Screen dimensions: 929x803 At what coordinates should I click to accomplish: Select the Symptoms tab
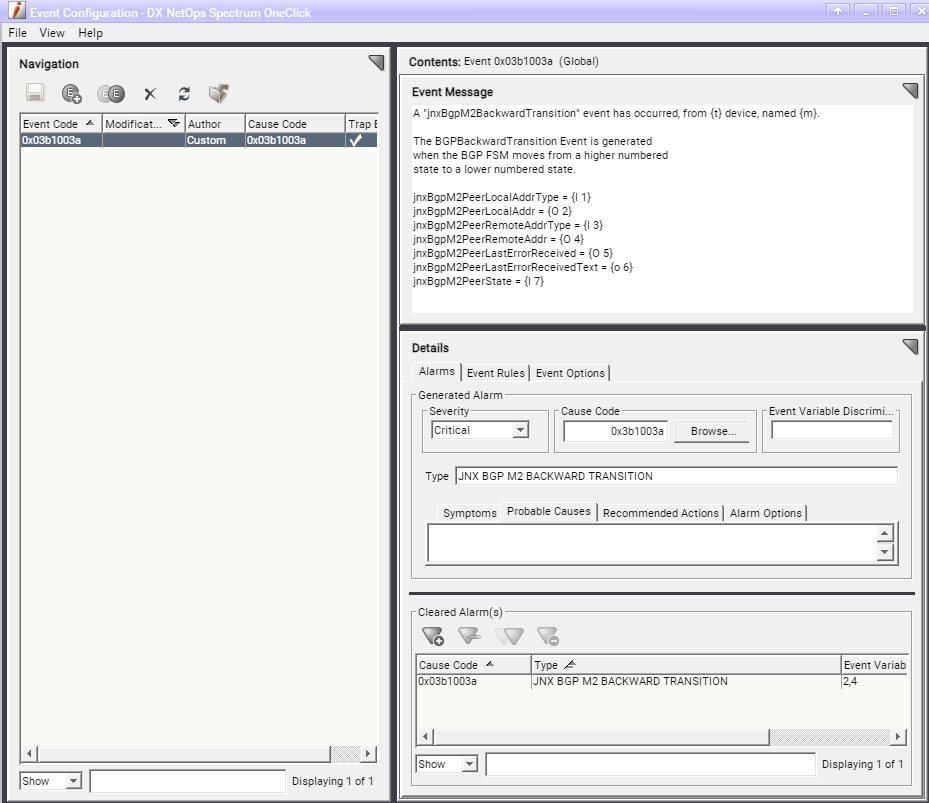(470, 513)
